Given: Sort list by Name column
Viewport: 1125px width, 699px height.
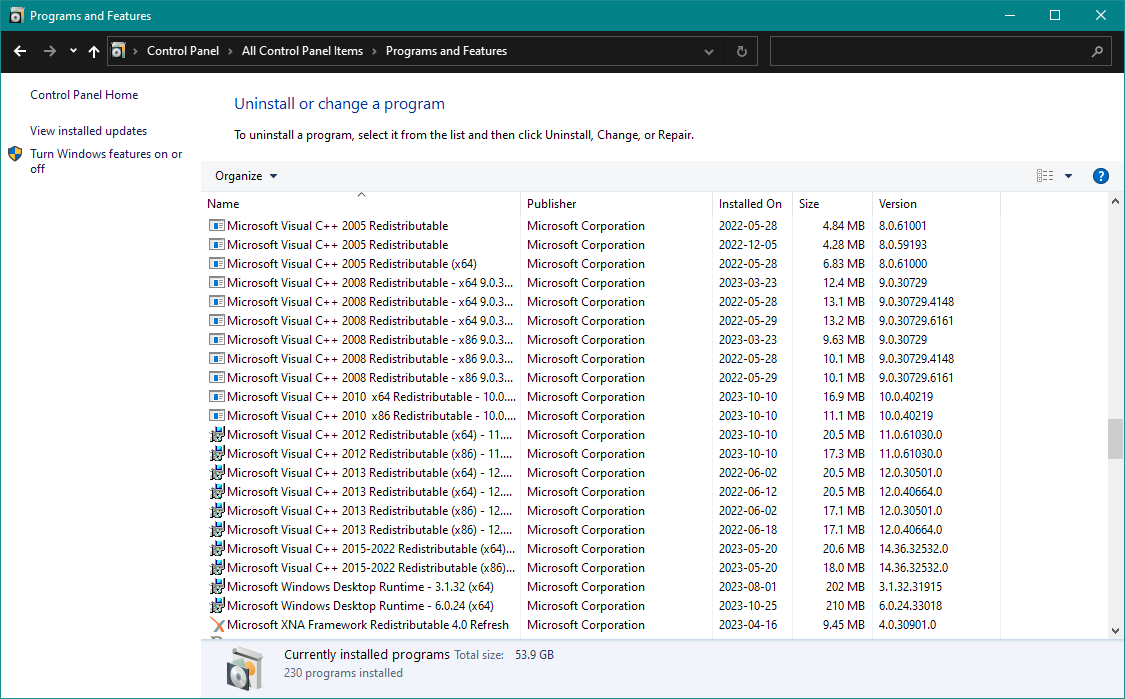Looking at the screenshot, I should coord(361,204).
